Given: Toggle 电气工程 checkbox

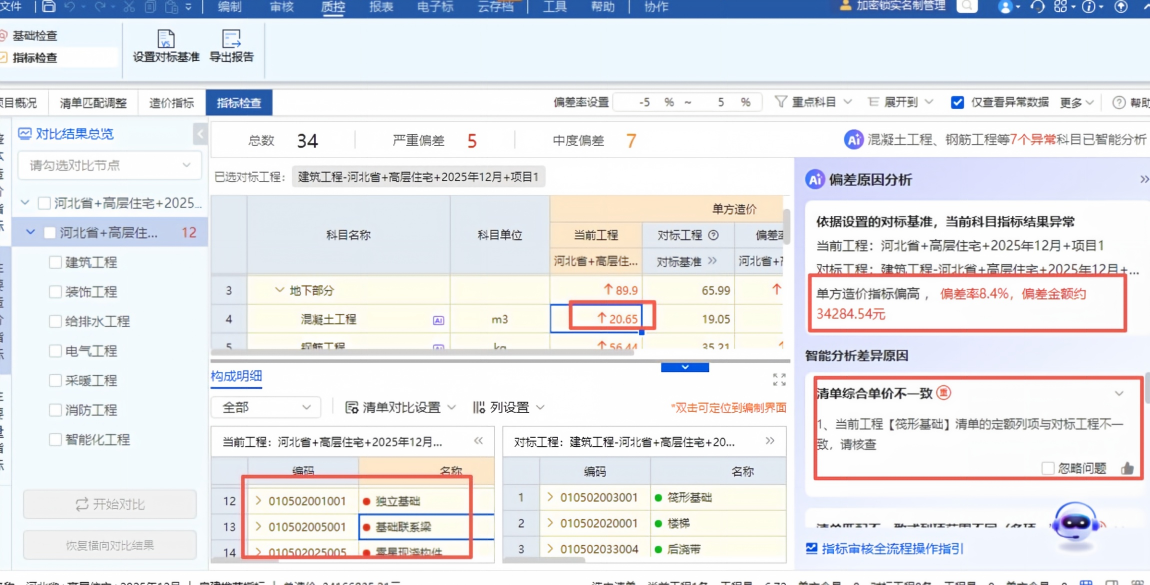Looking at the screenshot, I should 55,351.
